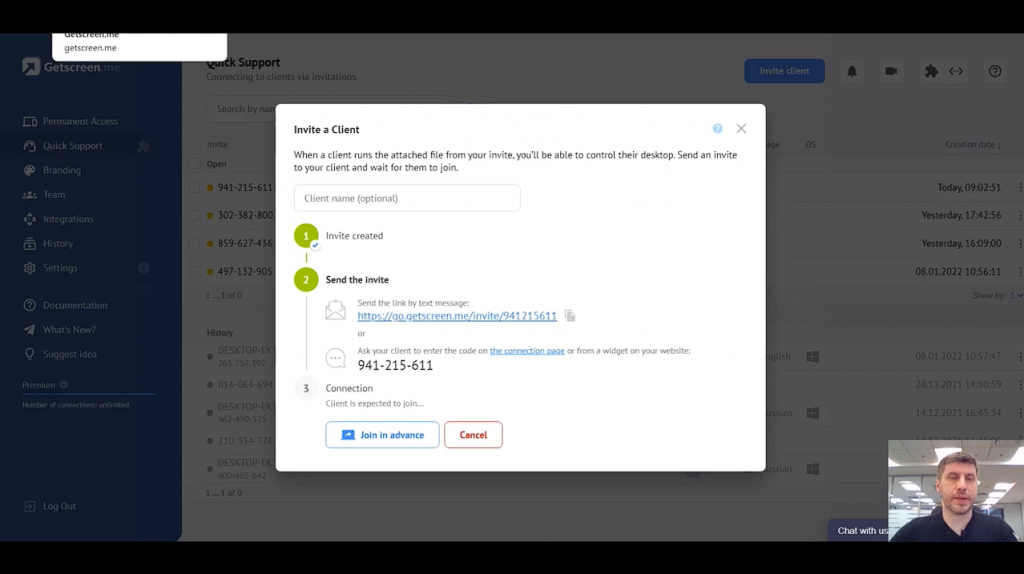
Task: Sort by Creation date column header
Action: tap(973, 144)
